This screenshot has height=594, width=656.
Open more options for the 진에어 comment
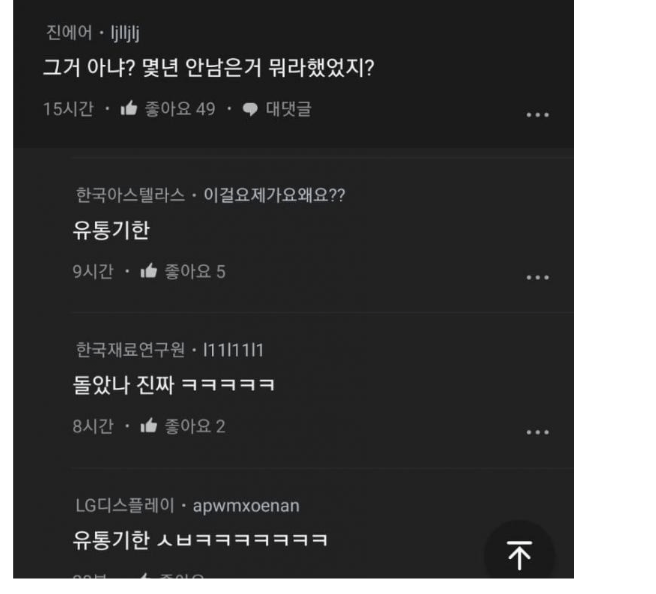[538, 115]
